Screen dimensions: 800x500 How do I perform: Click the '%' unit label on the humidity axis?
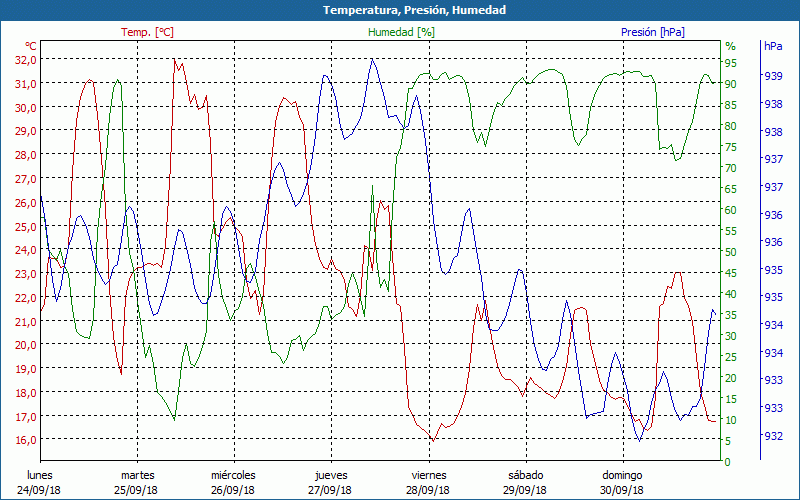[731, 46]
